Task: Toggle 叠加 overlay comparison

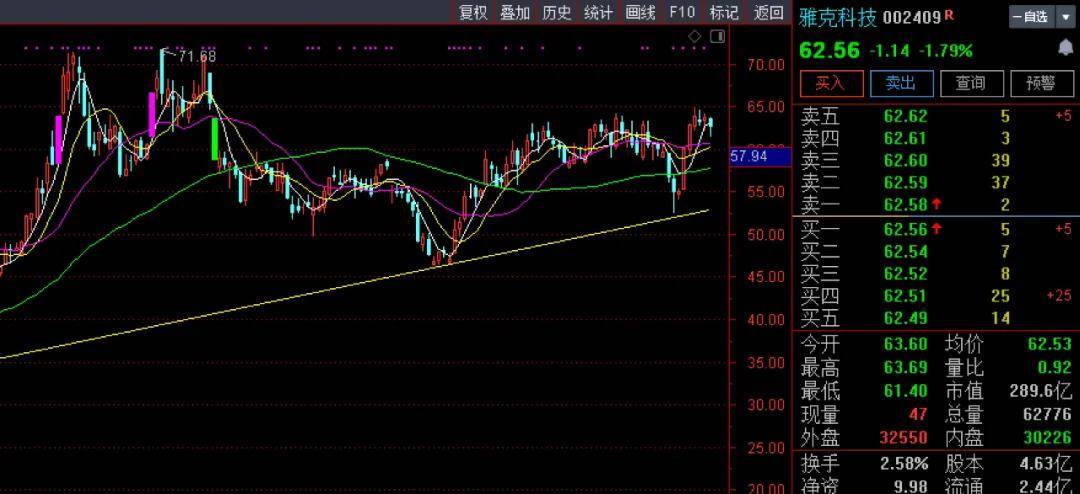Action: (515, 12)
